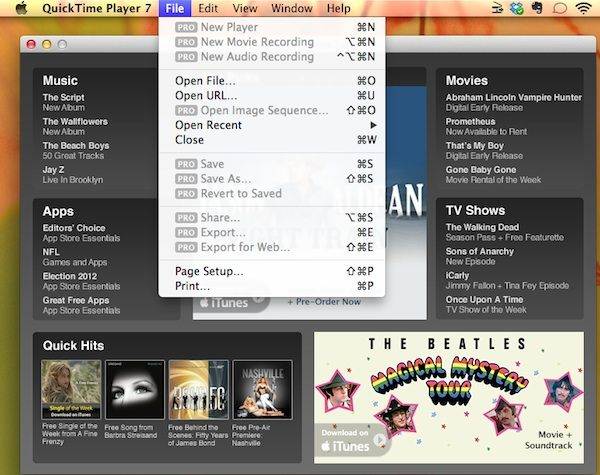Open the Edit menu

click(x=208, y=8)
